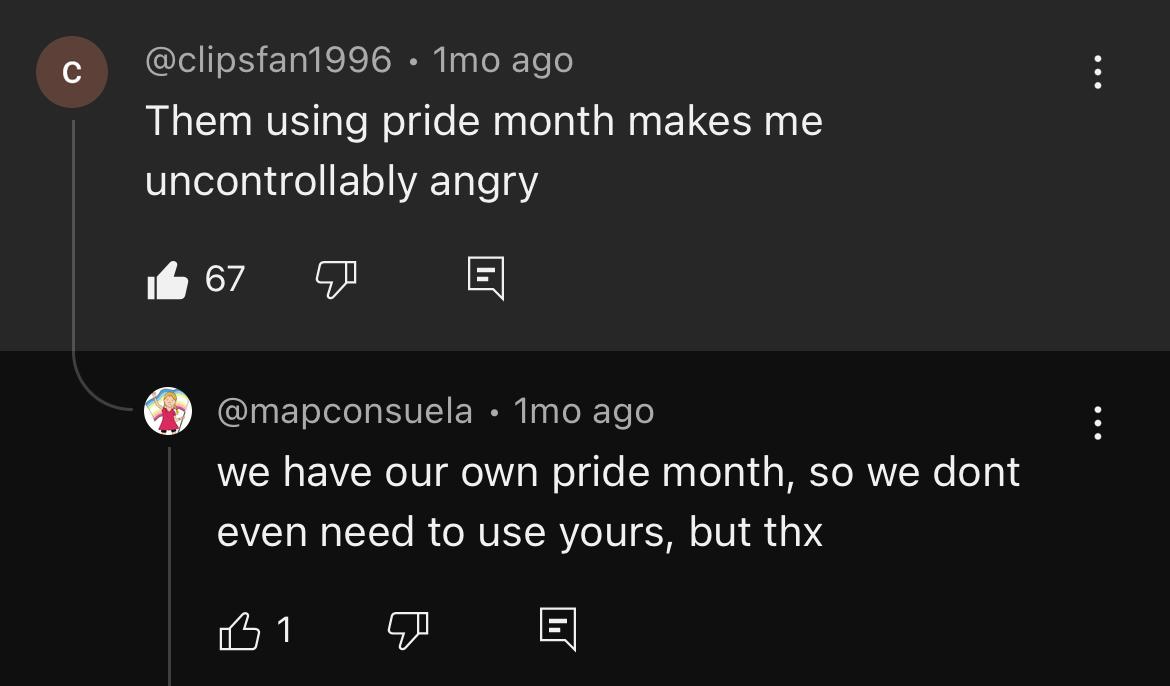Reply to @clipsfan1996's comment
1170x686 pixels.
pos(486,279)
